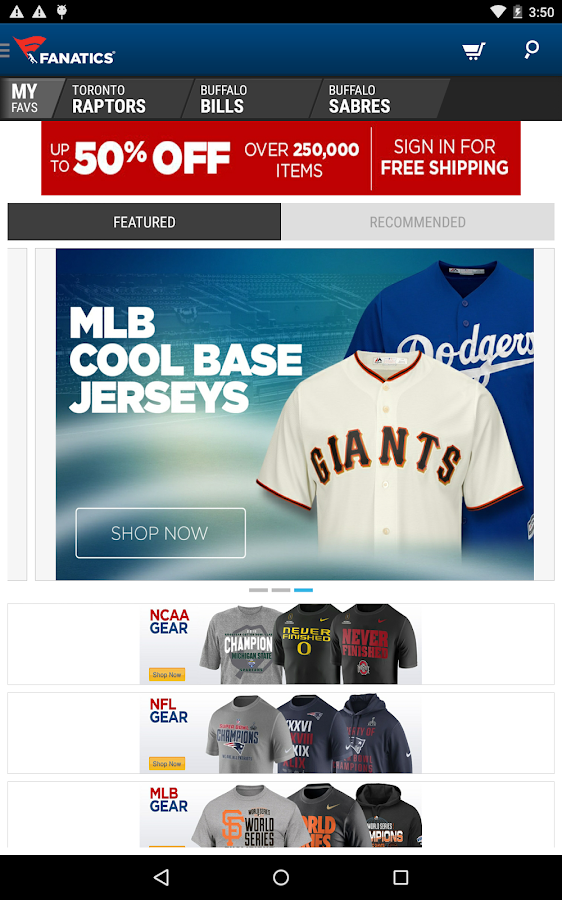Open the shopping cart
Screen dimensions: 562x900
tap(474, 51)
